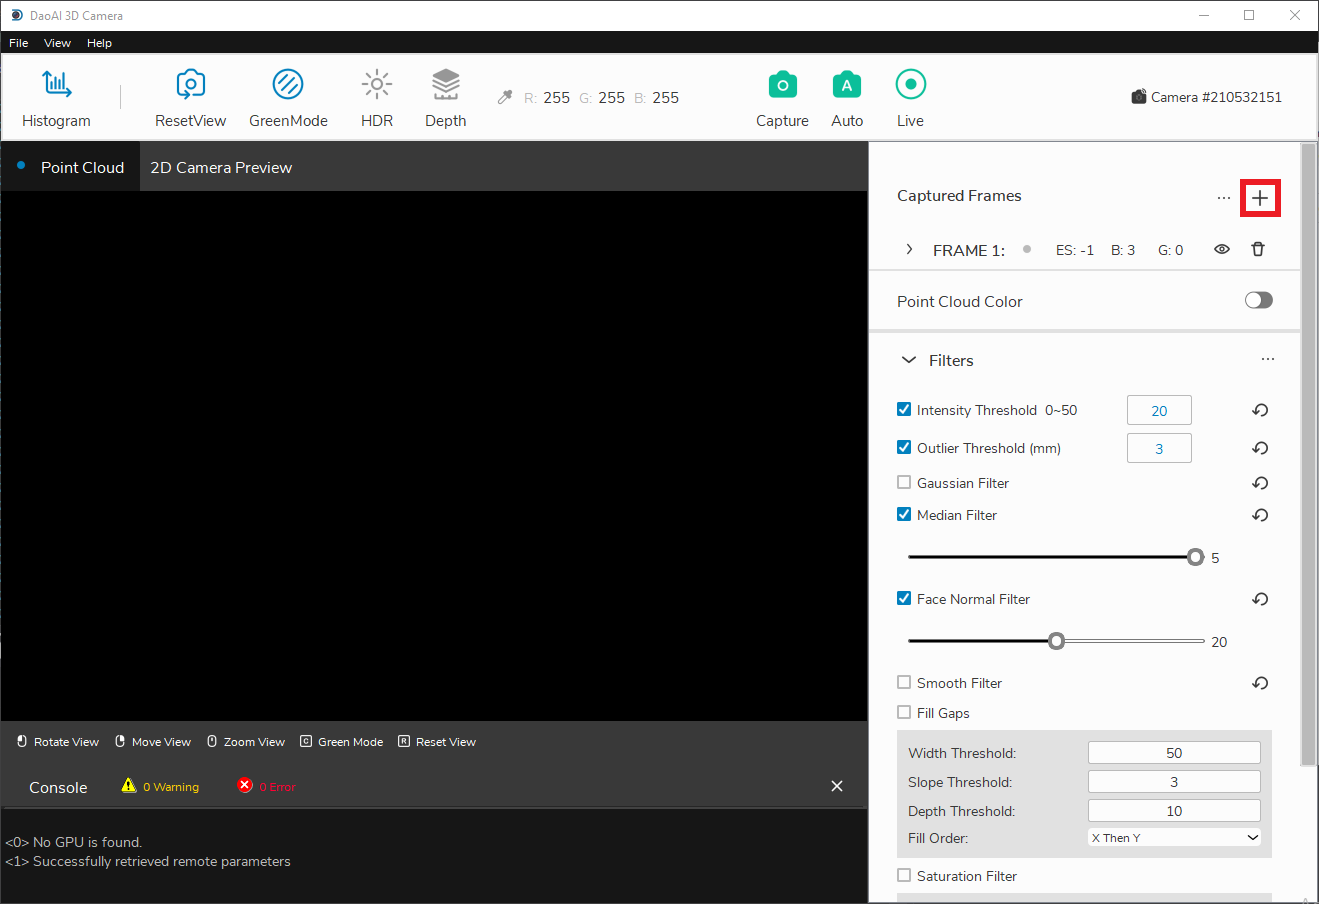Open the Histogram tool
The image size is (1319, 904).
click(56, 86)
